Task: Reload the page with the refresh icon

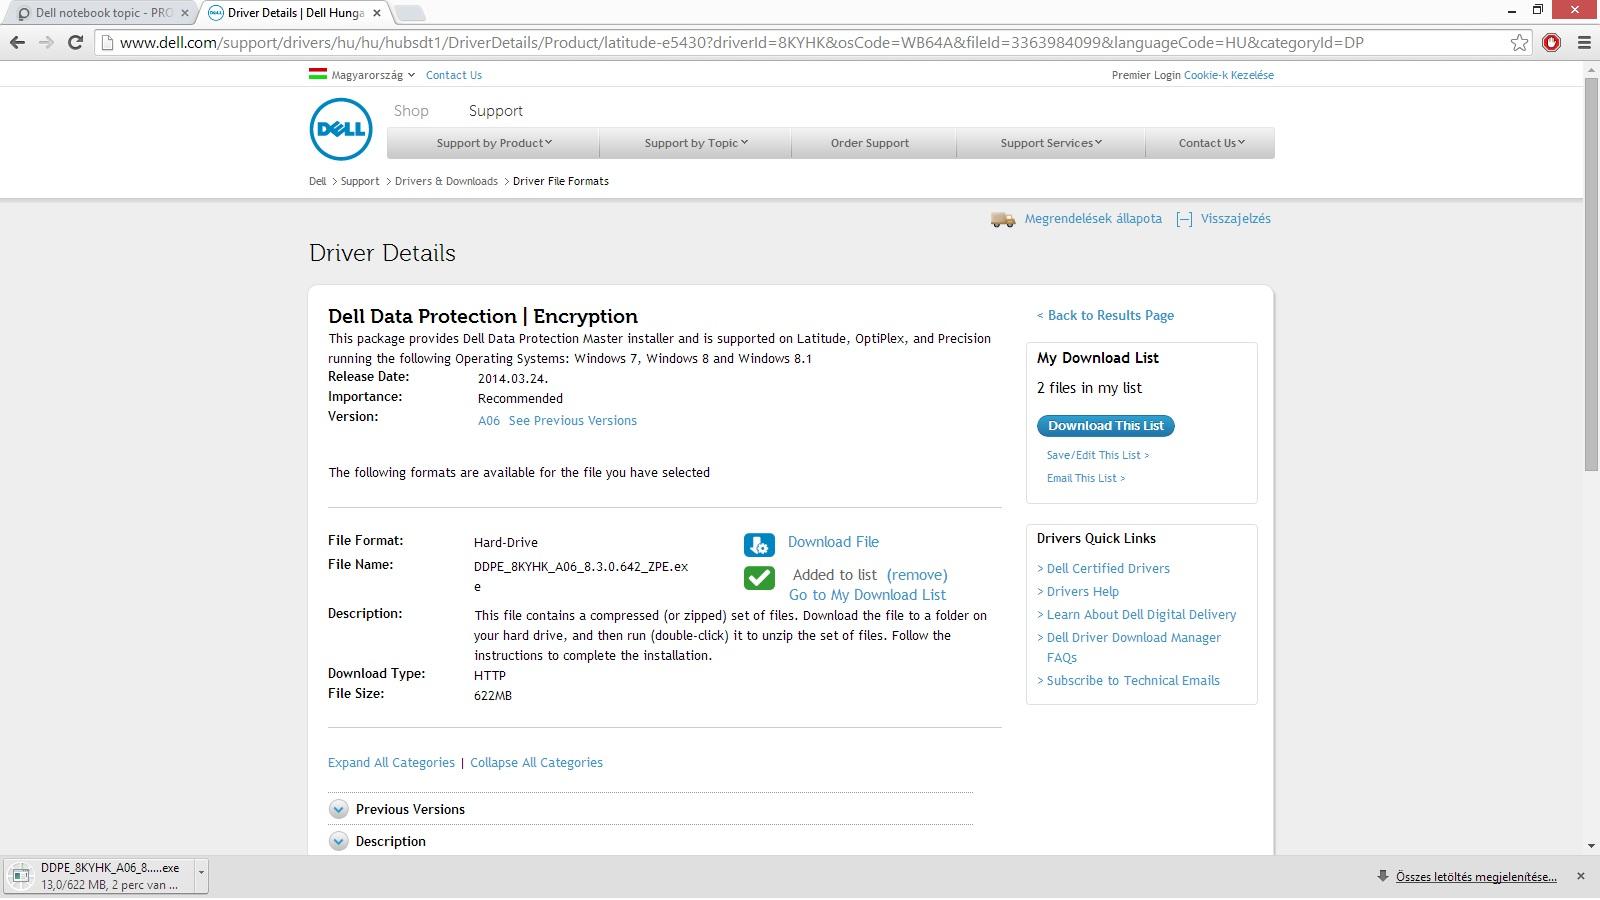Action: coord(75,42)
